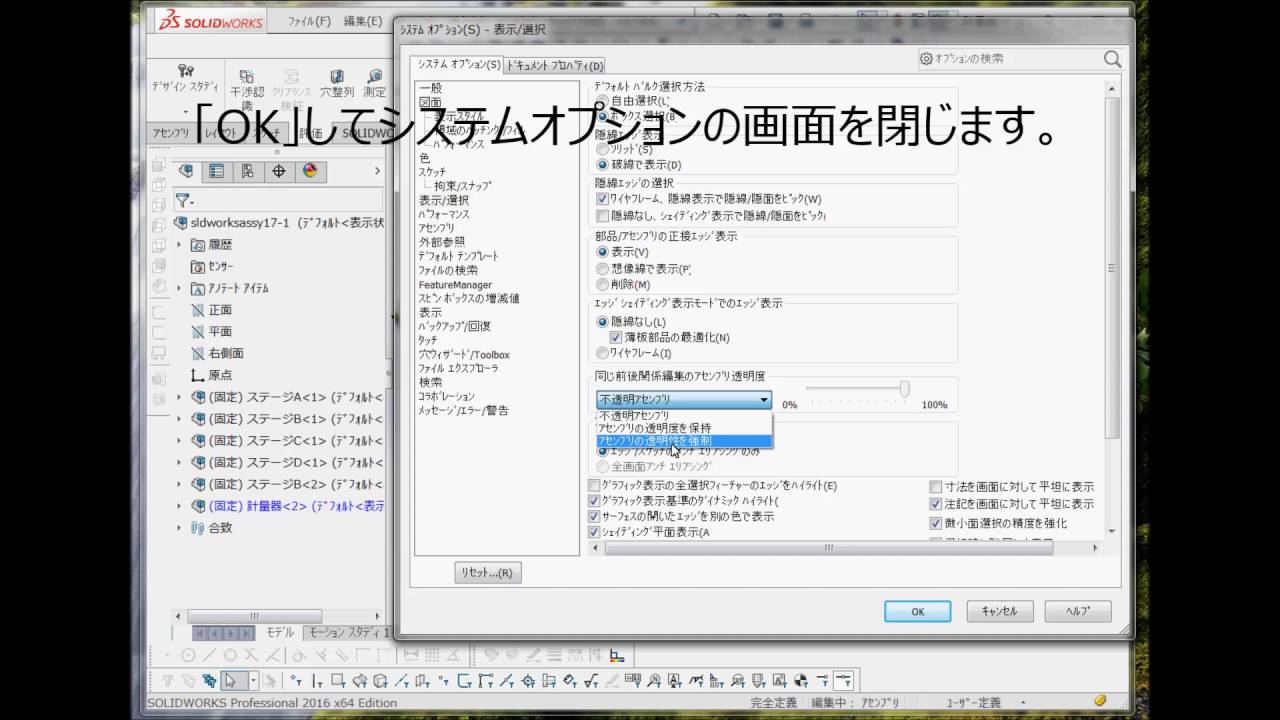This screenshot has height=720, width=1280.
Task: Click the filter funnel icon in the tree
Action: (185, 201)
